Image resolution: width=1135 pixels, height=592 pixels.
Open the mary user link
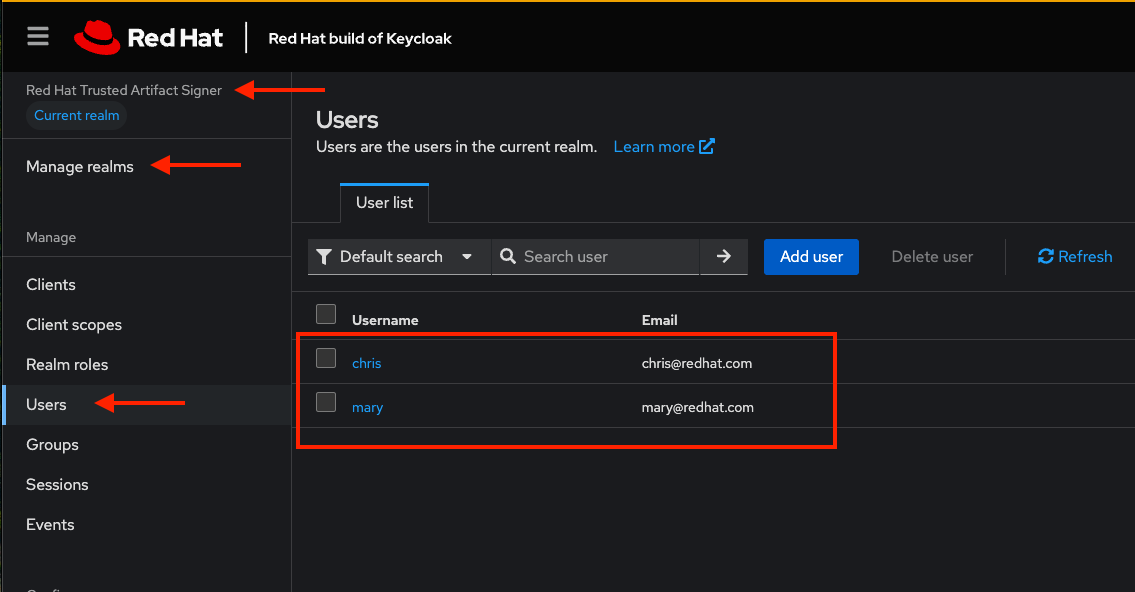coord(367,407)
